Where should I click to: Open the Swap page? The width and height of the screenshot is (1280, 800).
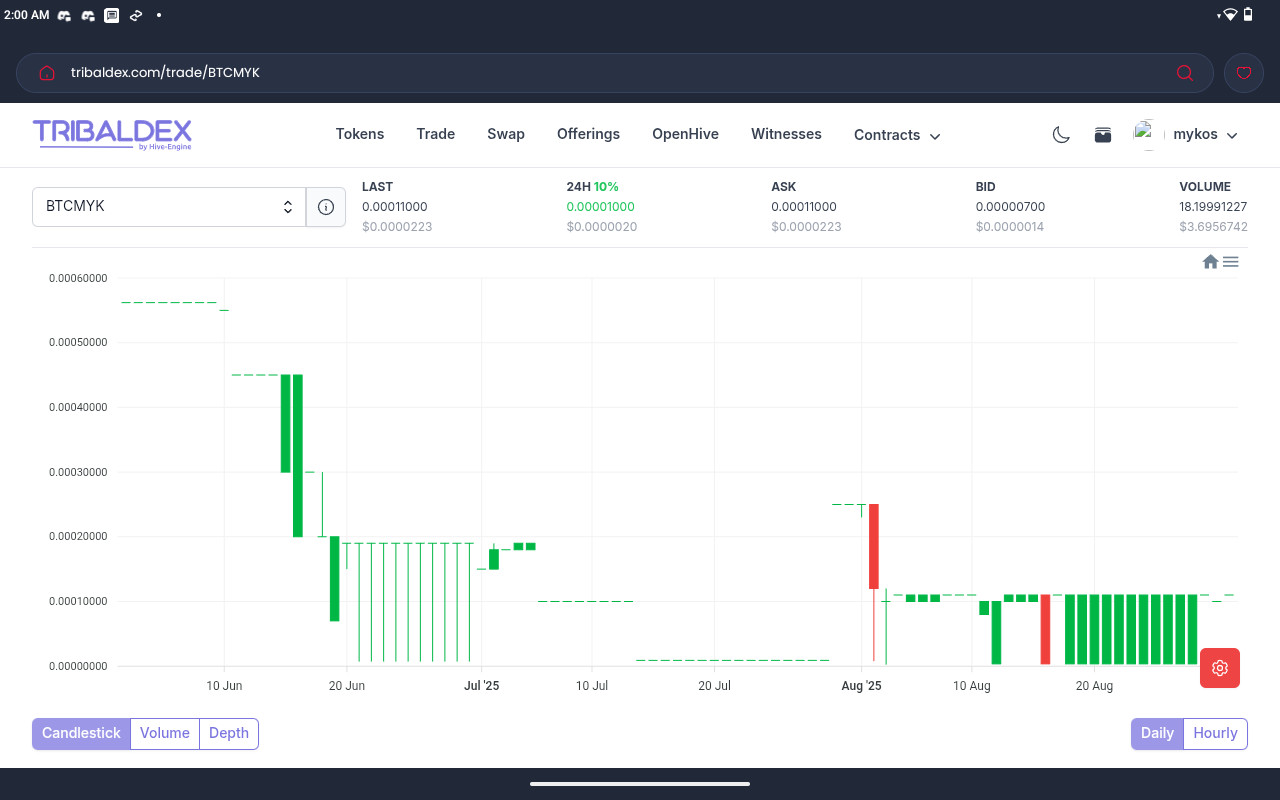pos(506,134)
